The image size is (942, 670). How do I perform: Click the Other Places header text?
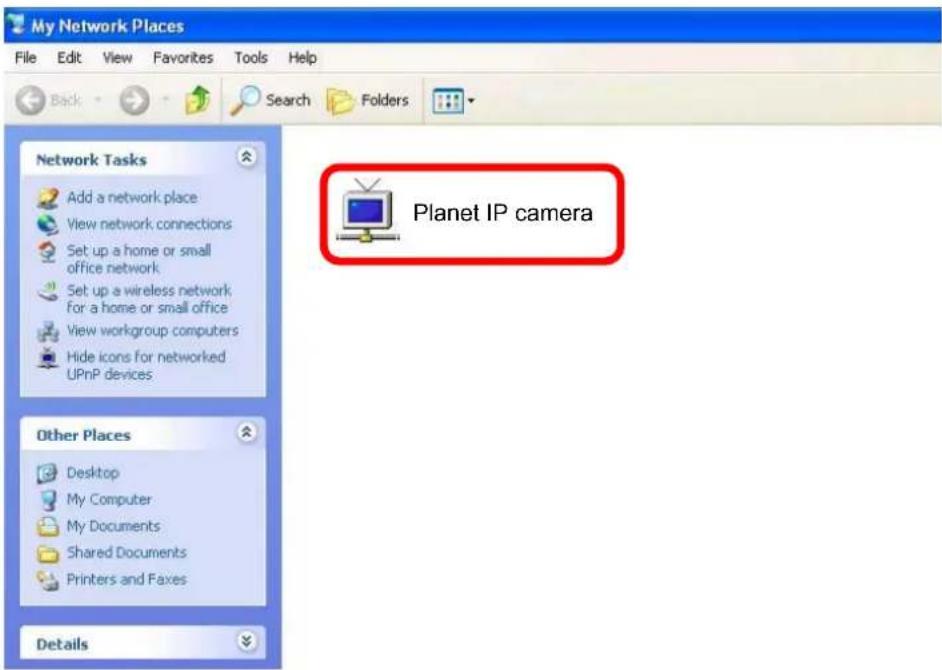pos(84,435)
